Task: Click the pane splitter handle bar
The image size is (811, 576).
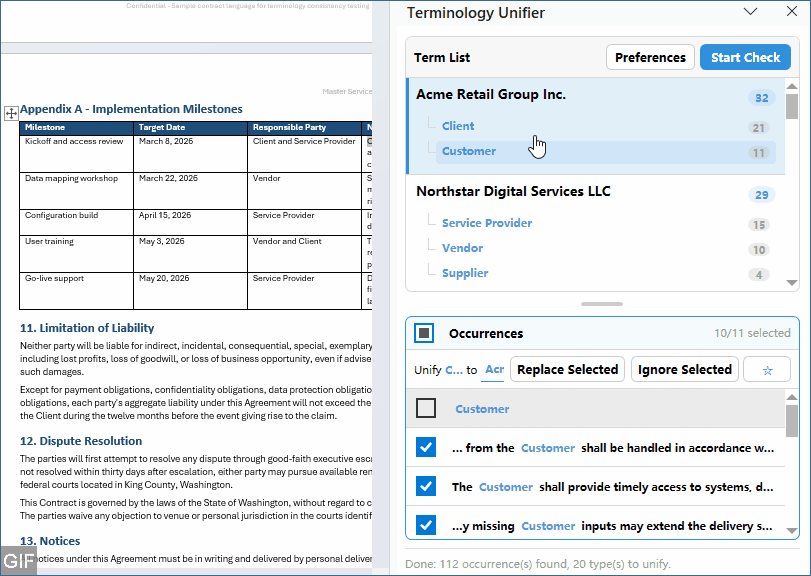Action: pos(602,304)
